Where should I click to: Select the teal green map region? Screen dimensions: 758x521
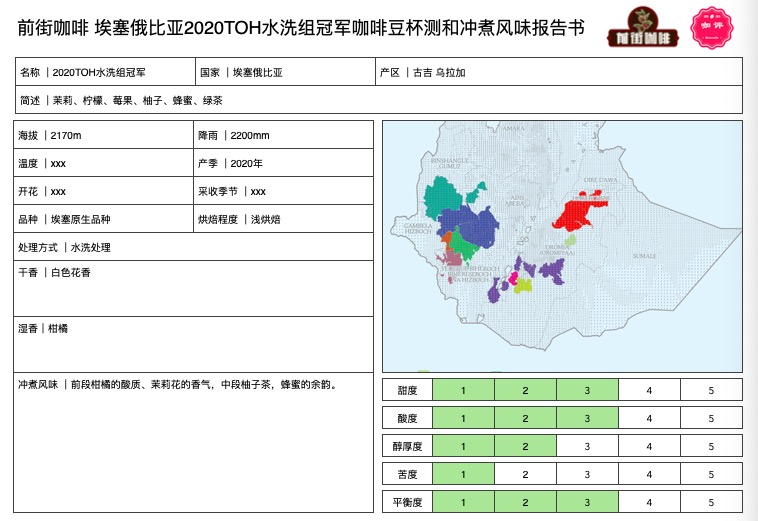tap(442, 196)
